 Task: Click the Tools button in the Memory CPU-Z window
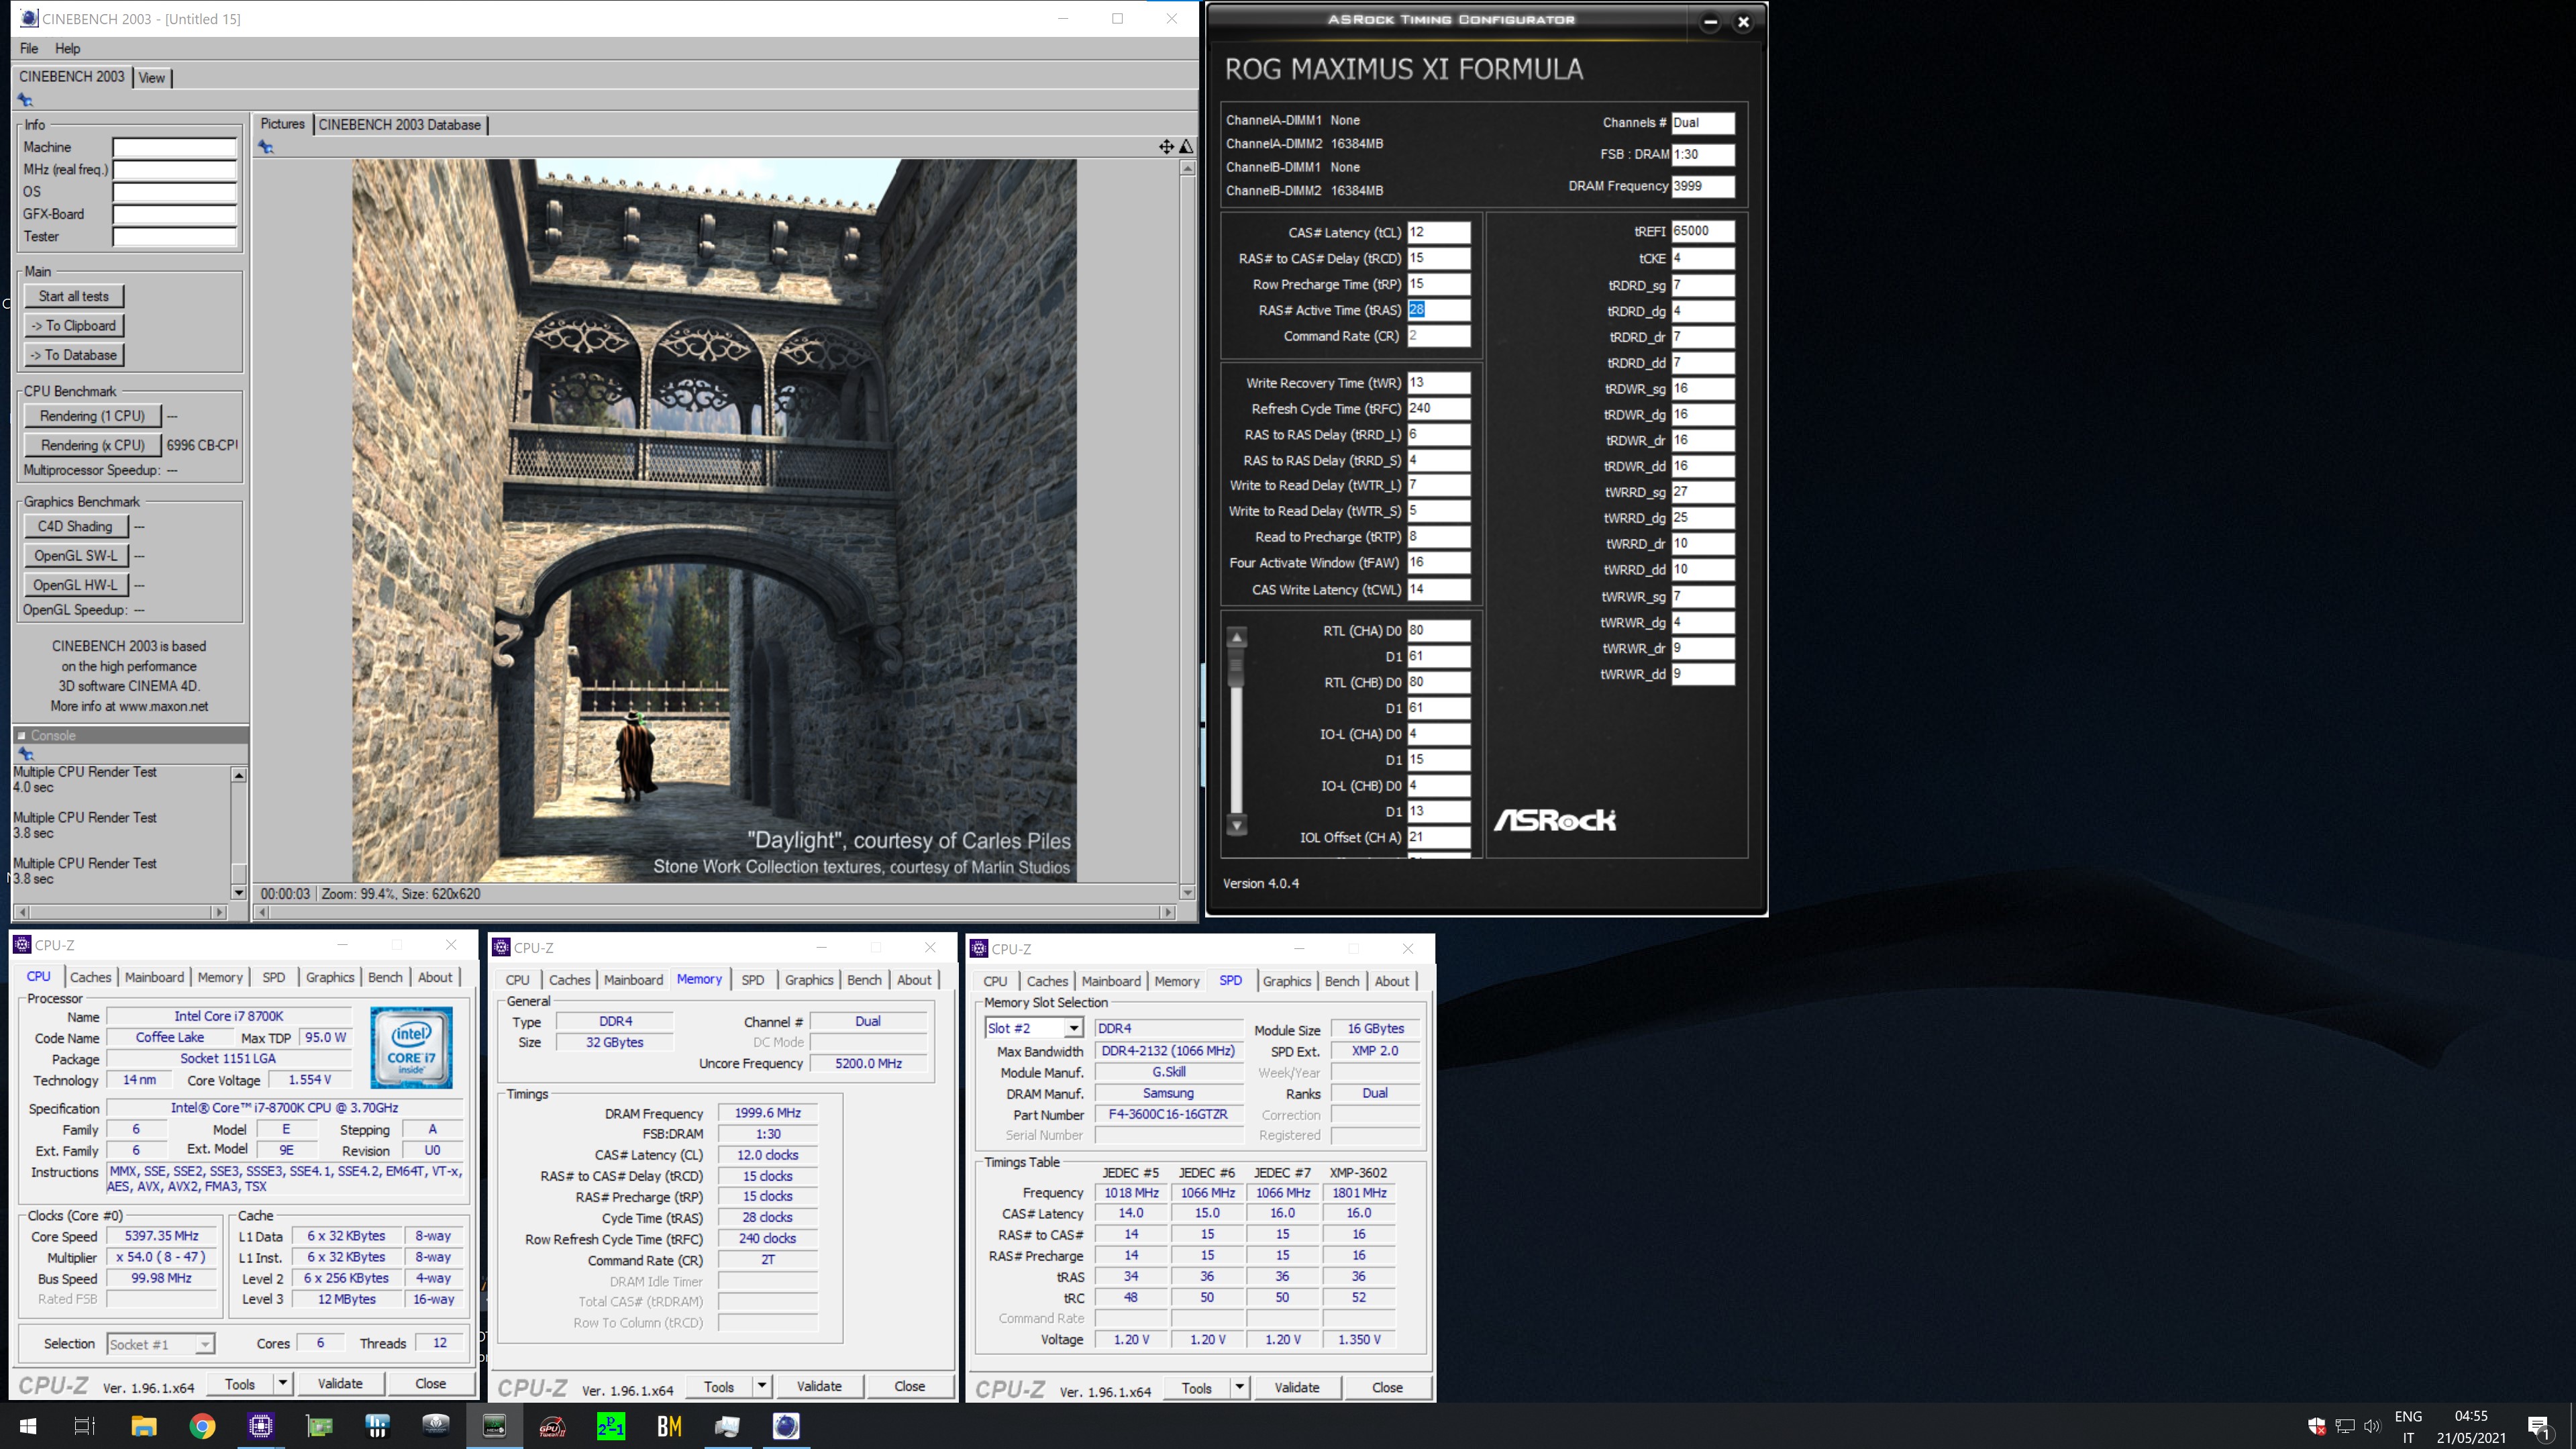[719, 1386]
